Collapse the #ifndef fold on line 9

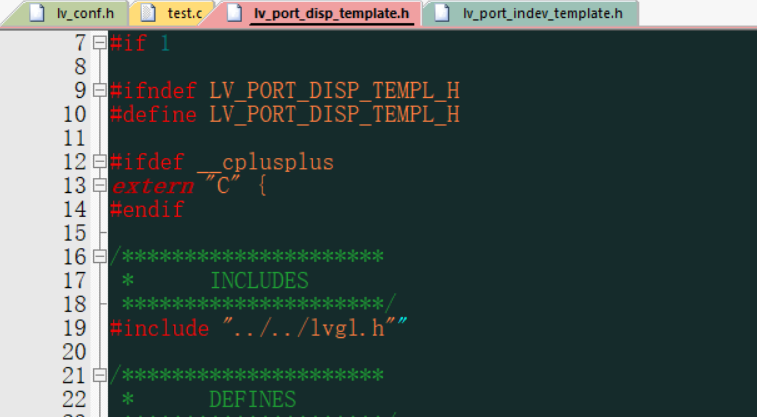[x=99, y=90]
